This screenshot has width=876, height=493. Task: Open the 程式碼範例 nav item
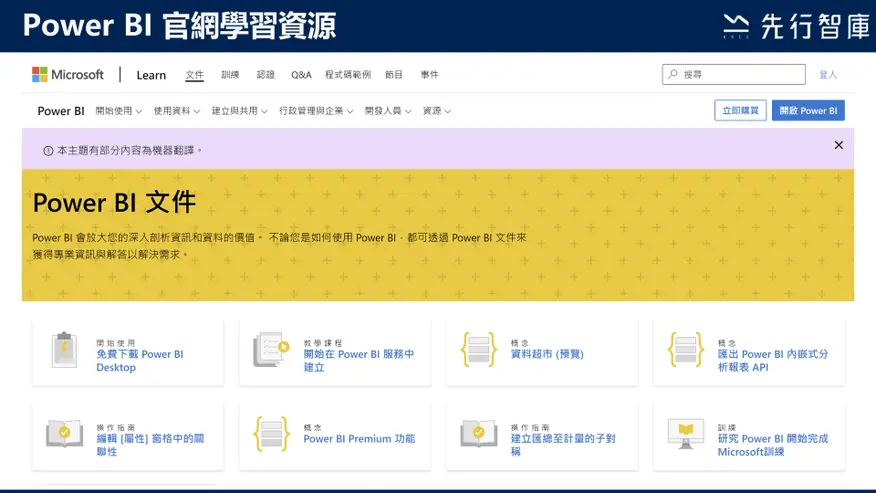click(x=348, y=74)
